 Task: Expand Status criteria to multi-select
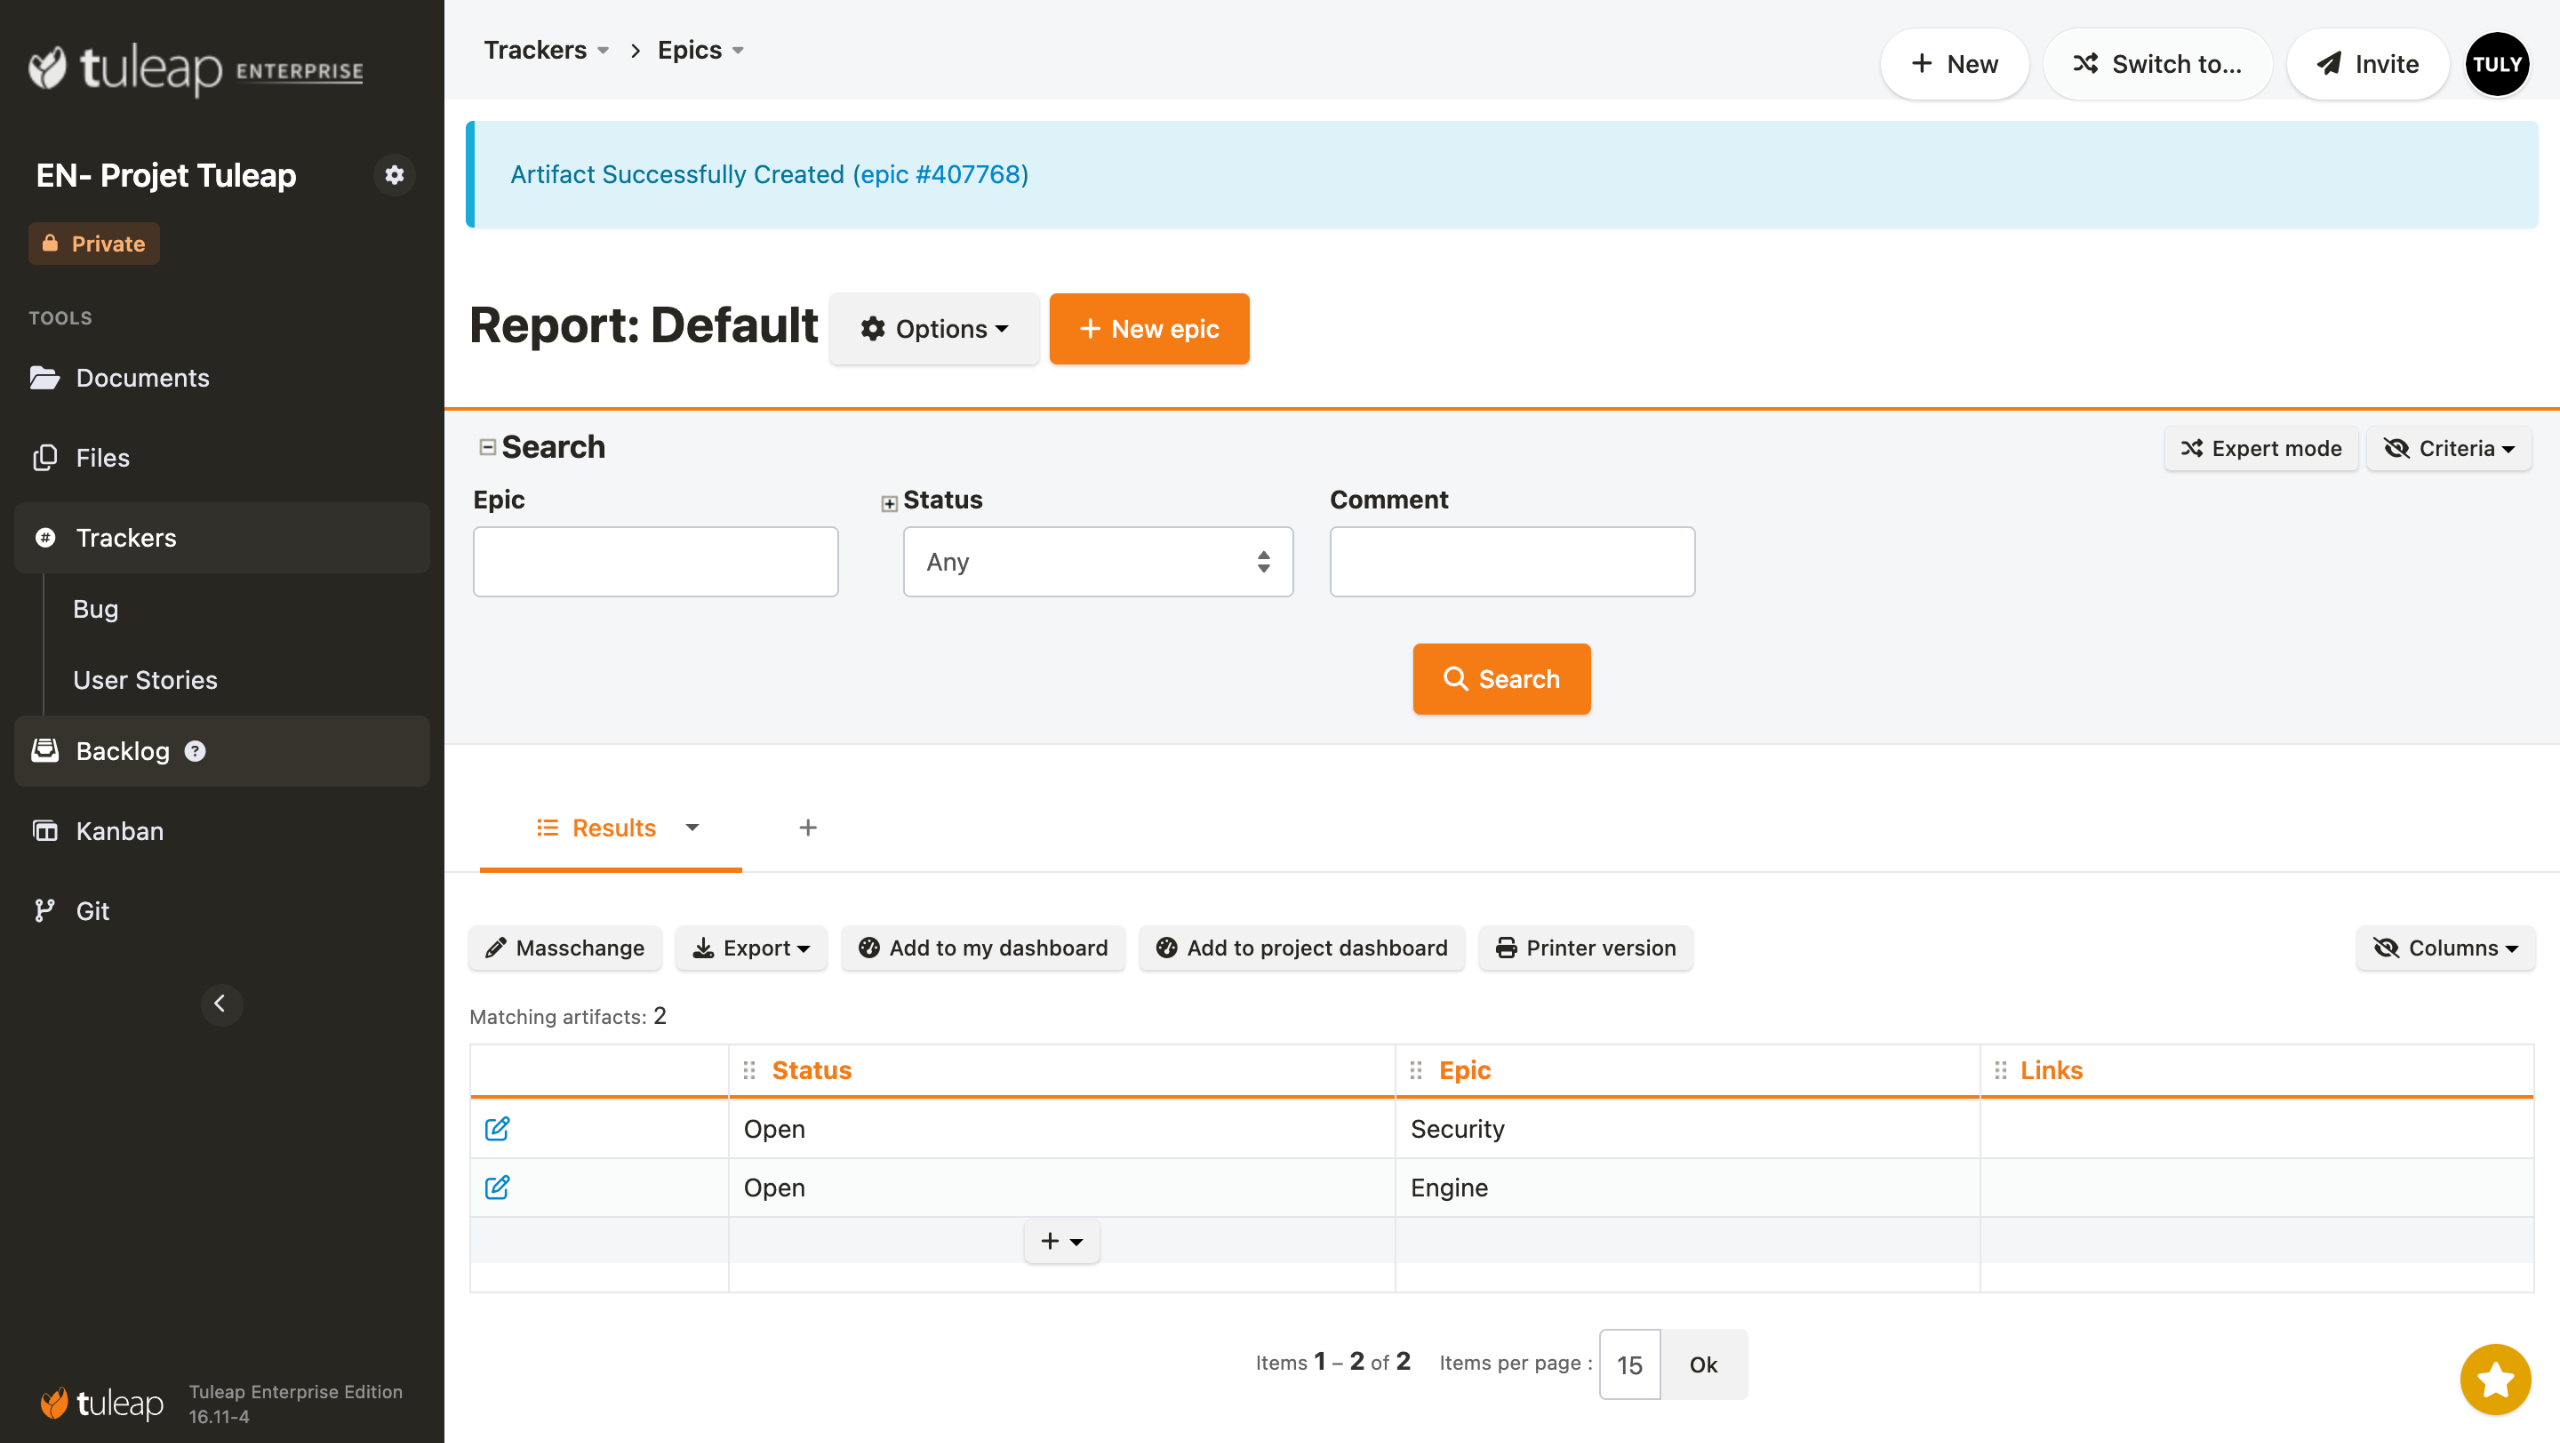[x=889, y=503]
